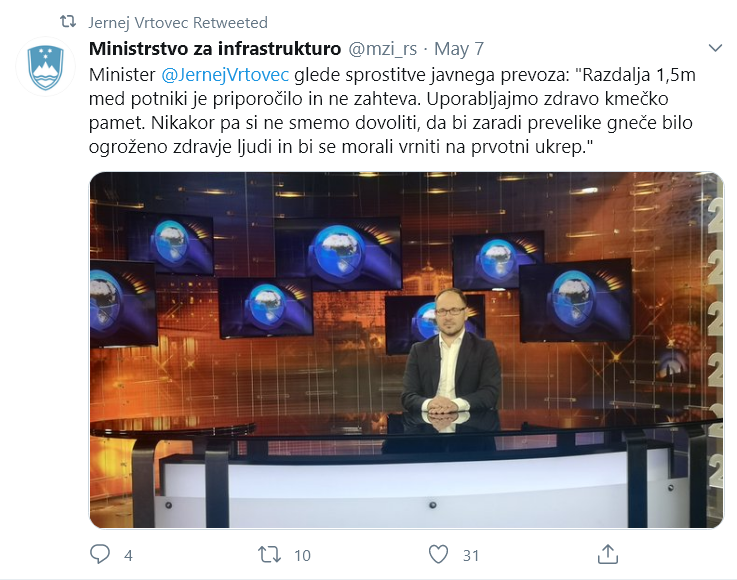Open the tweet text about Razdalja 1,5m

[x=392, y=111]
